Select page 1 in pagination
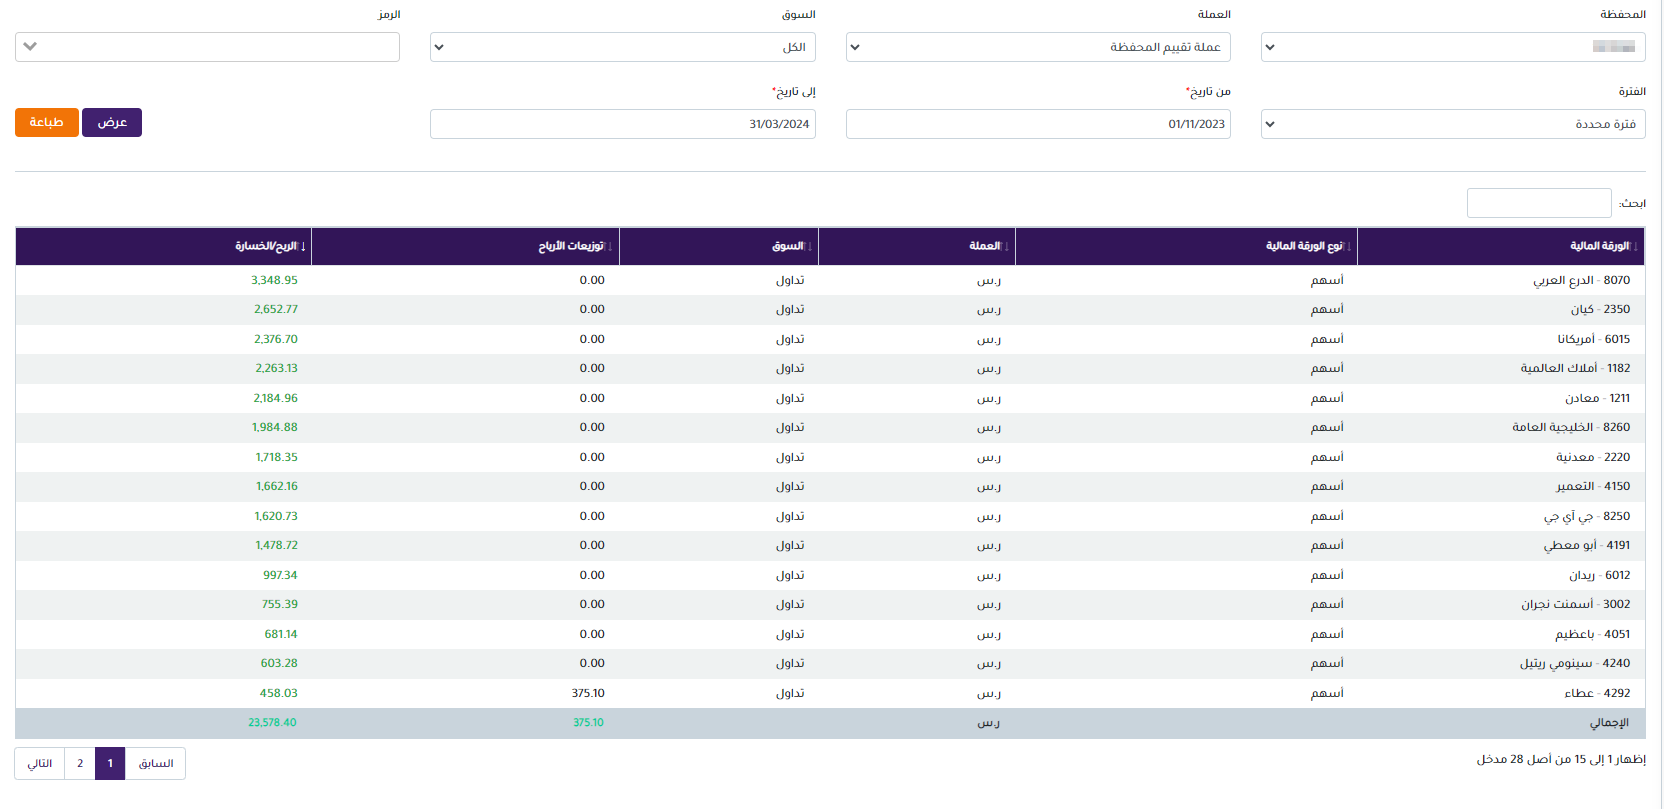 (x=110, y=763)
